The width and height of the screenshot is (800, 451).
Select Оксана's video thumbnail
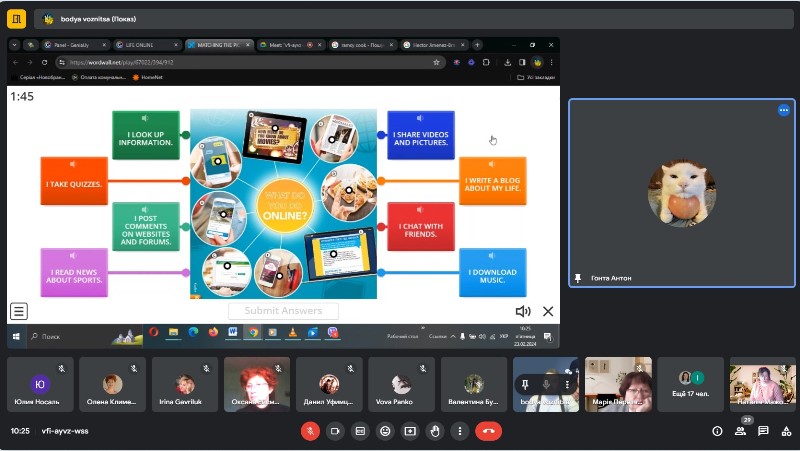[257, 384]
